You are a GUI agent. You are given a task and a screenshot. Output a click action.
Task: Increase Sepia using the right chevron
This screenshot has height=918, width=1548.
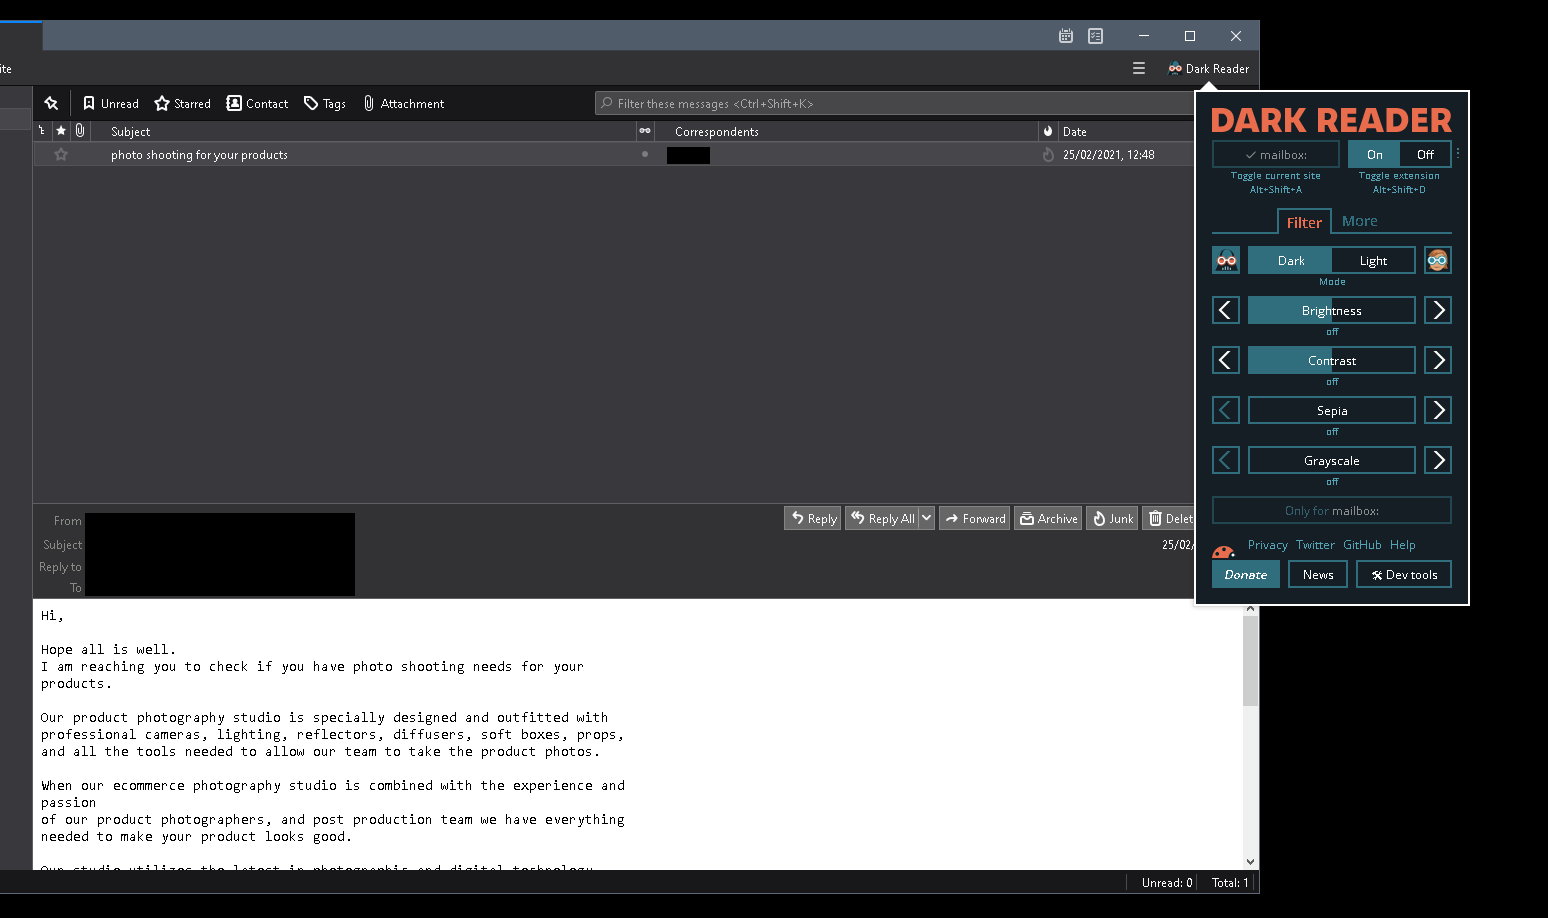point(1437,410)
